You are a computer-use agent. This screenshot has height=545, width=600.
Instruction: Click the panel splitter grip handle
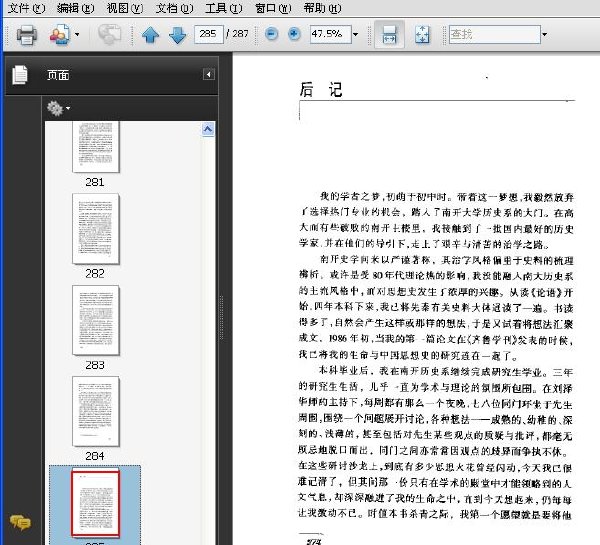[x=221, y=317]
